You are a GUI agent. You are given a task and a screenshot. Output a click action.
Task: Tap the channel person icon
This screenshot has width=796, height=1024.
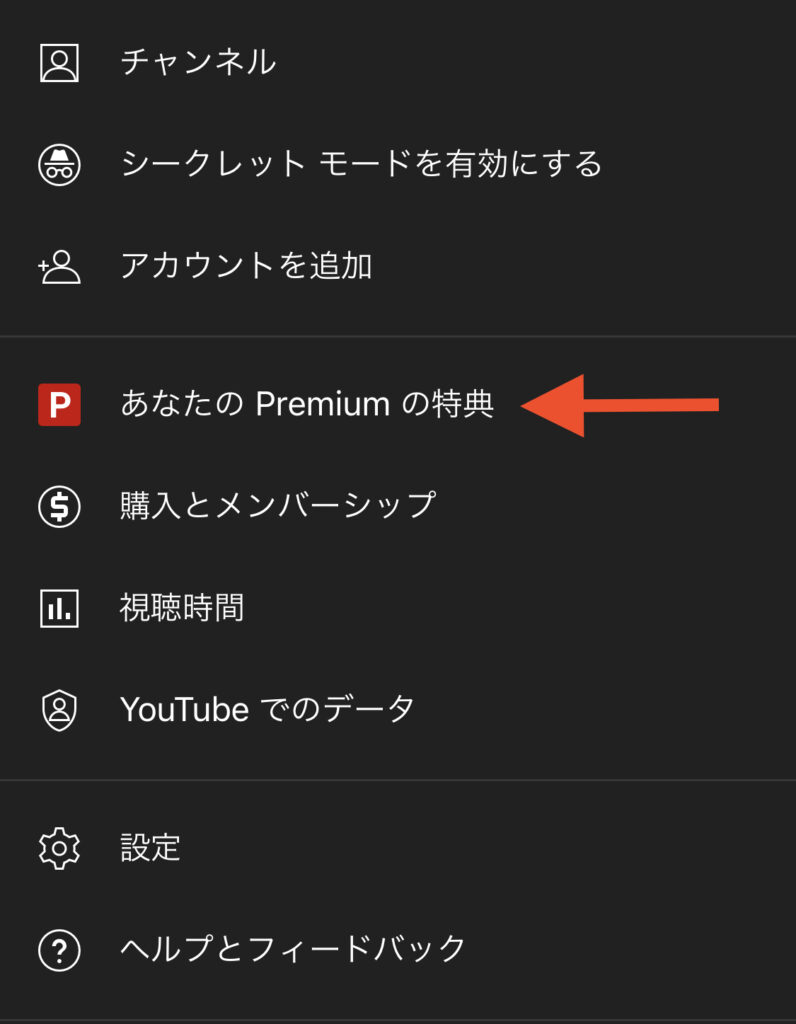pos(59,63)
